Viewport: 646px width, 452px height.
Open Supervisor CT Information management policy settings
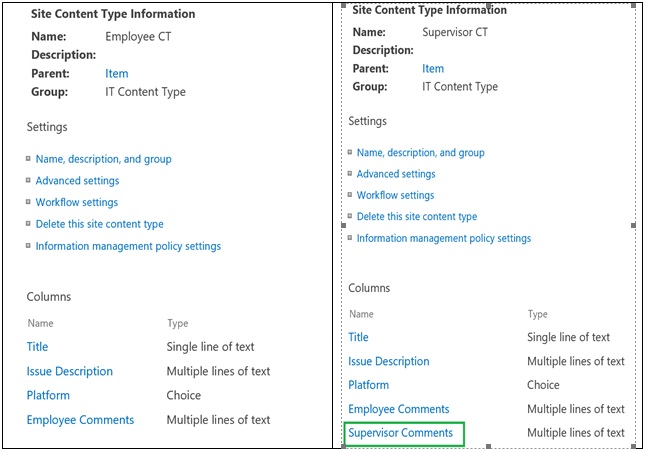pyautogui.click(x=444, y=239)
